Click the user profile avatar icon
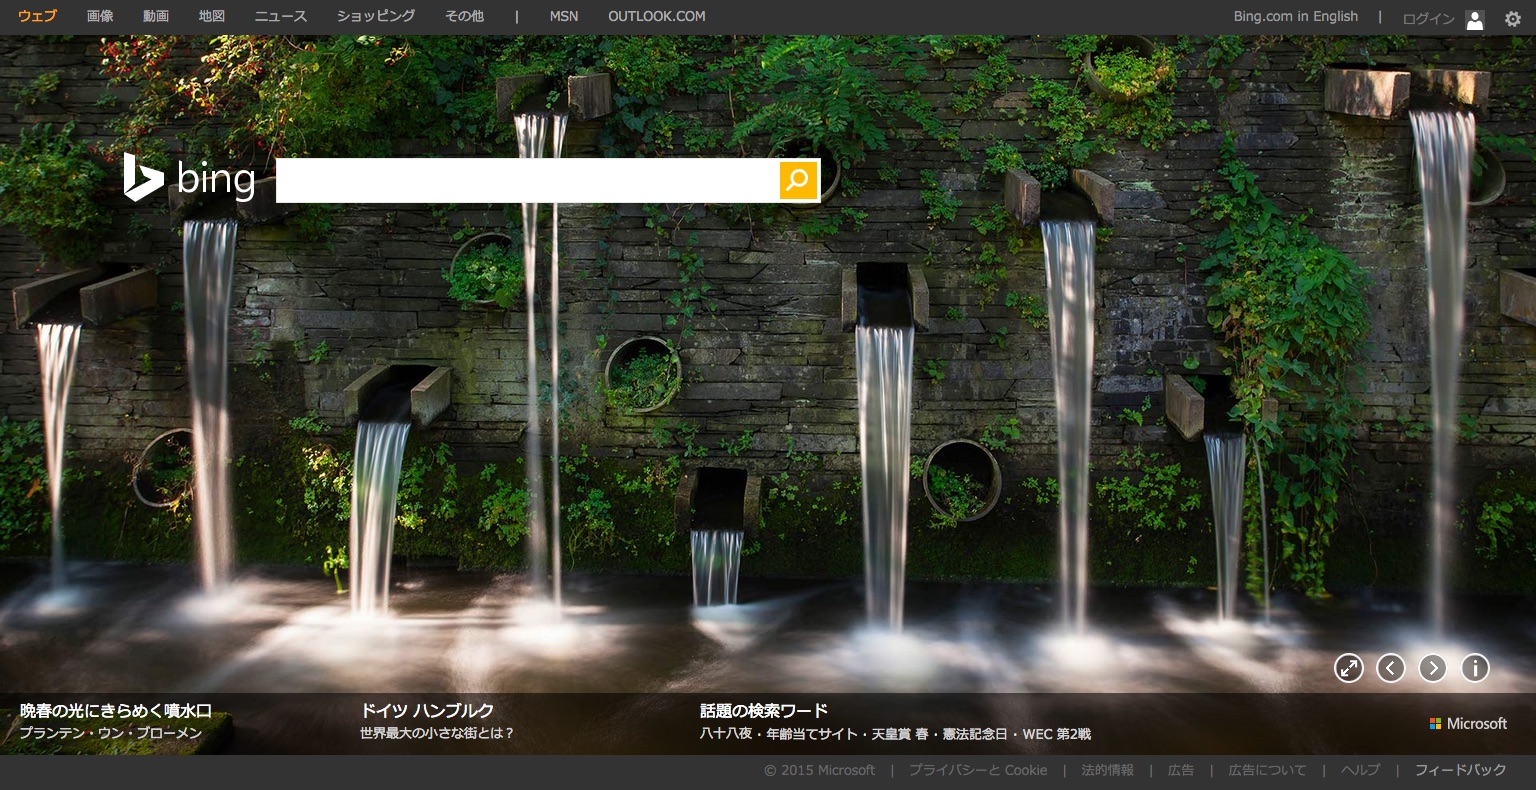Screen dimensions: 1536x790 [1474, 19]
